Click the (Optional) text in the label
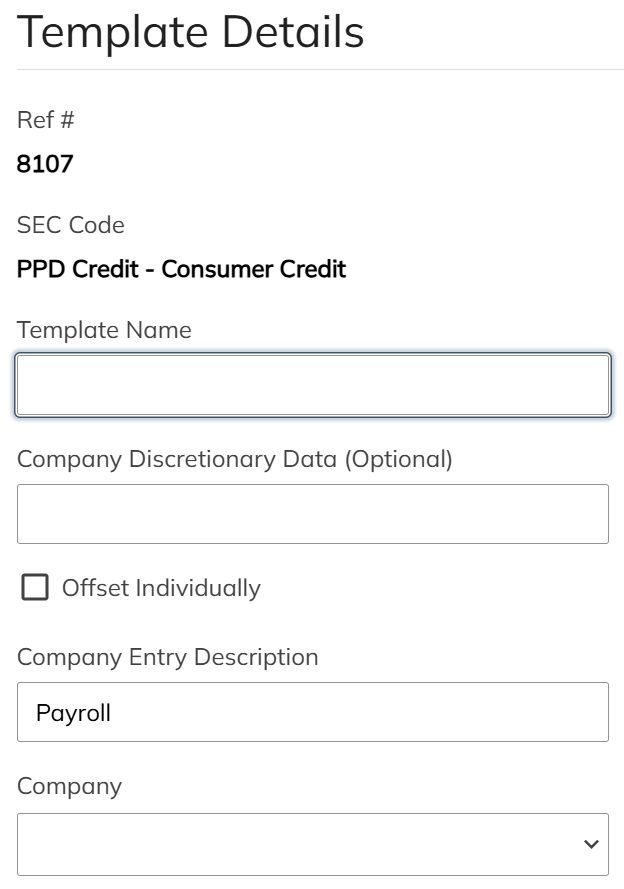Viewport: 624px width, 889px height. (398, 459)
